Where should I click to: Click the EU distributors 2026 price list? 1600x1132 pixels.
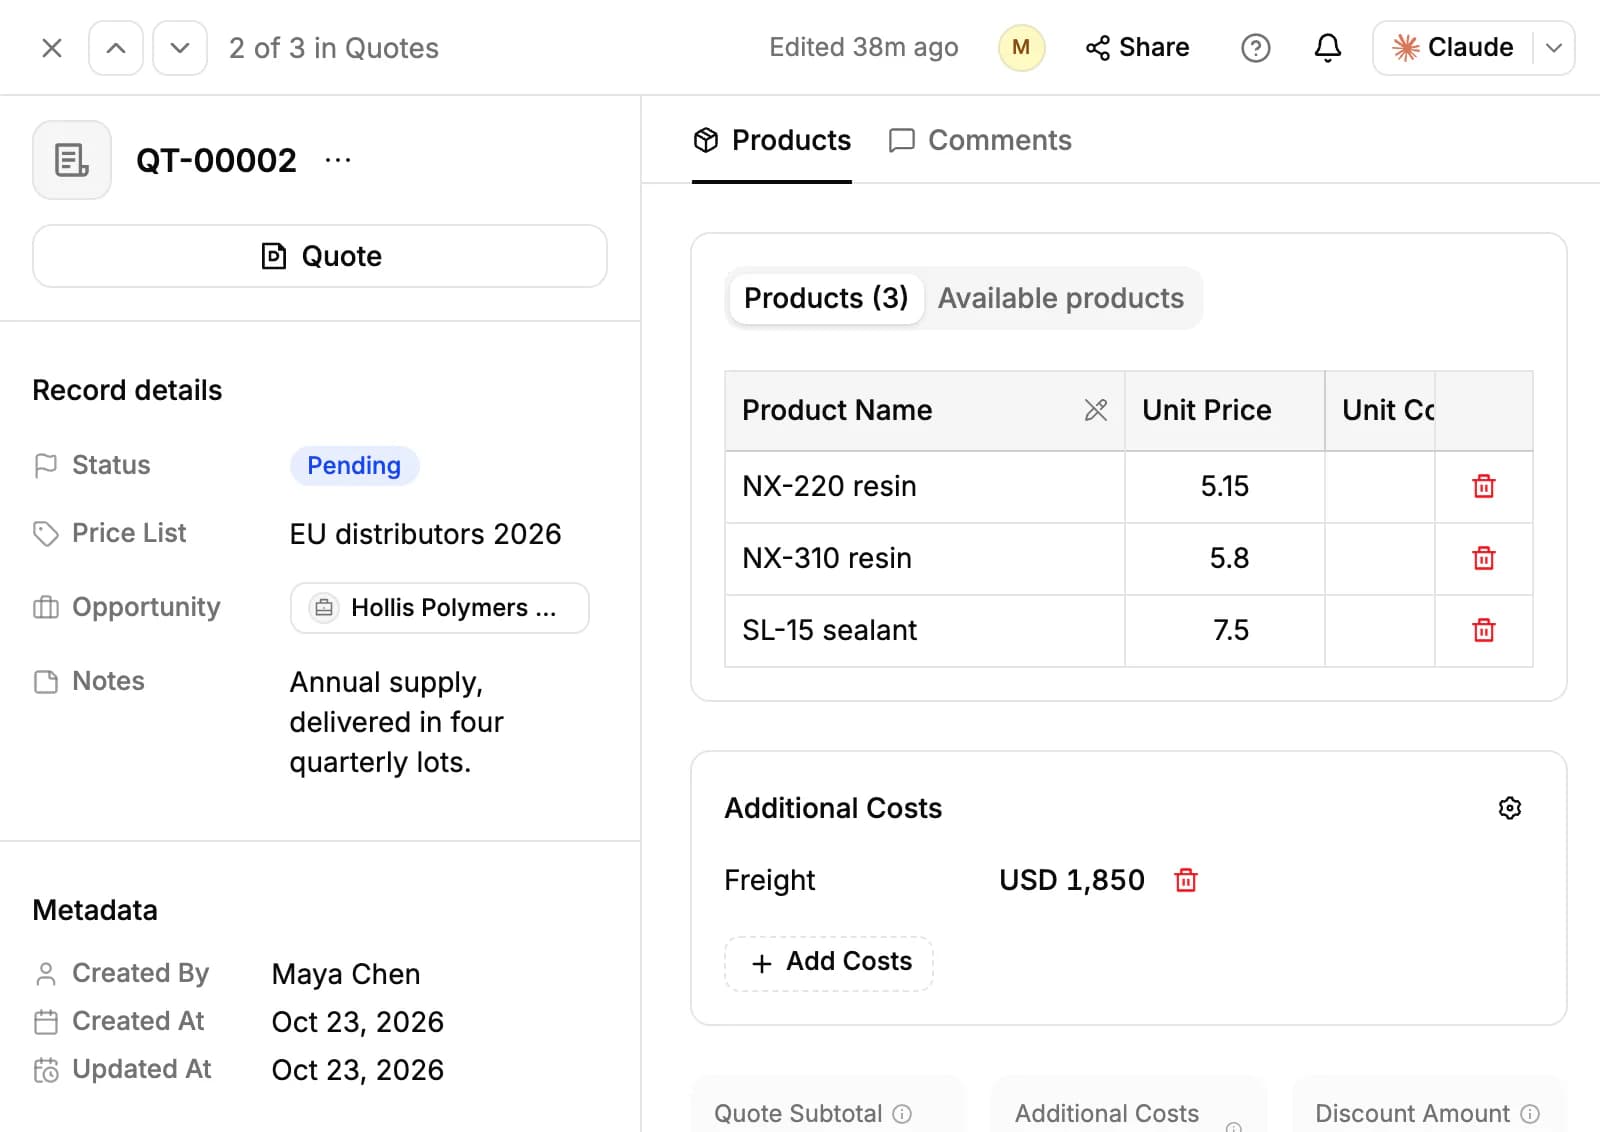[x=425, y=534]
